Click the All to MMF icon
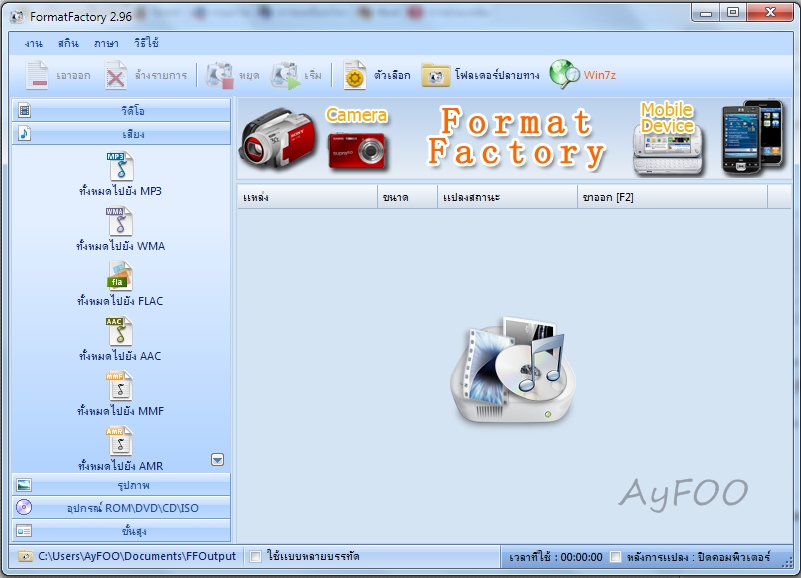The width and height of the screenshot is (801, 578). coord(120,386)
